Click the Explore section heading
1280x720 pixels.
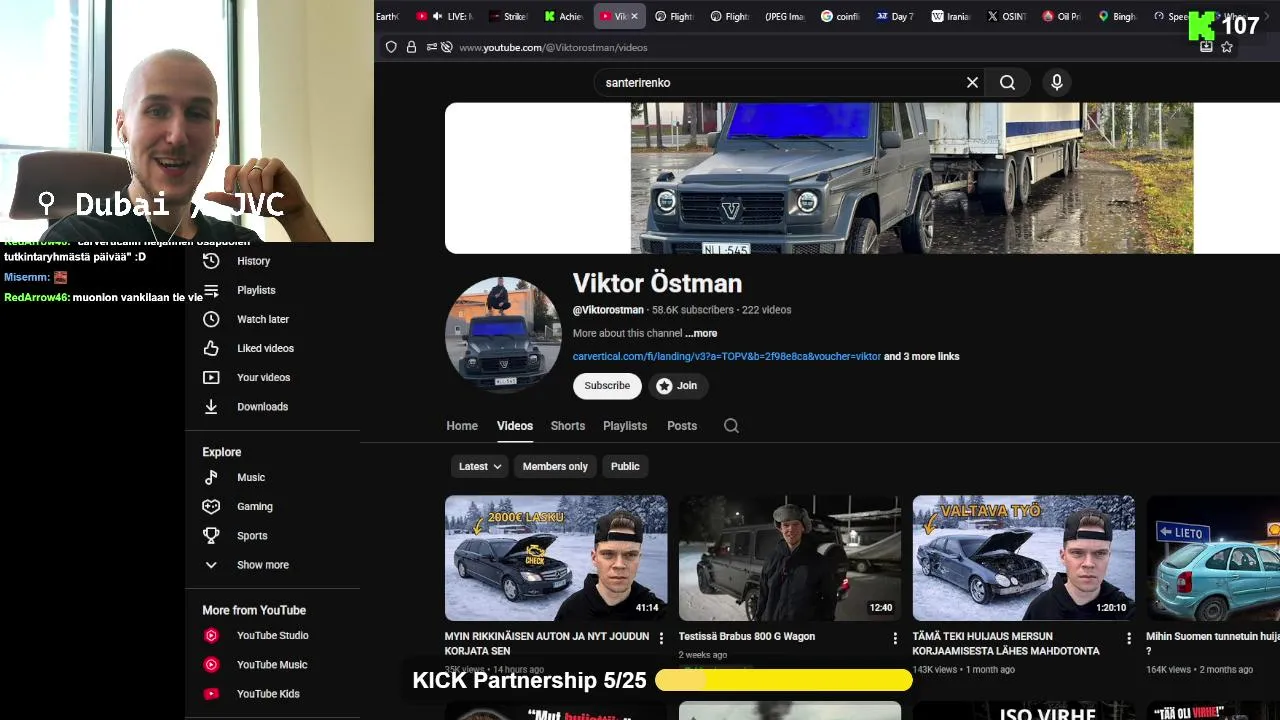pyautogui.click(x=222, y=452)
